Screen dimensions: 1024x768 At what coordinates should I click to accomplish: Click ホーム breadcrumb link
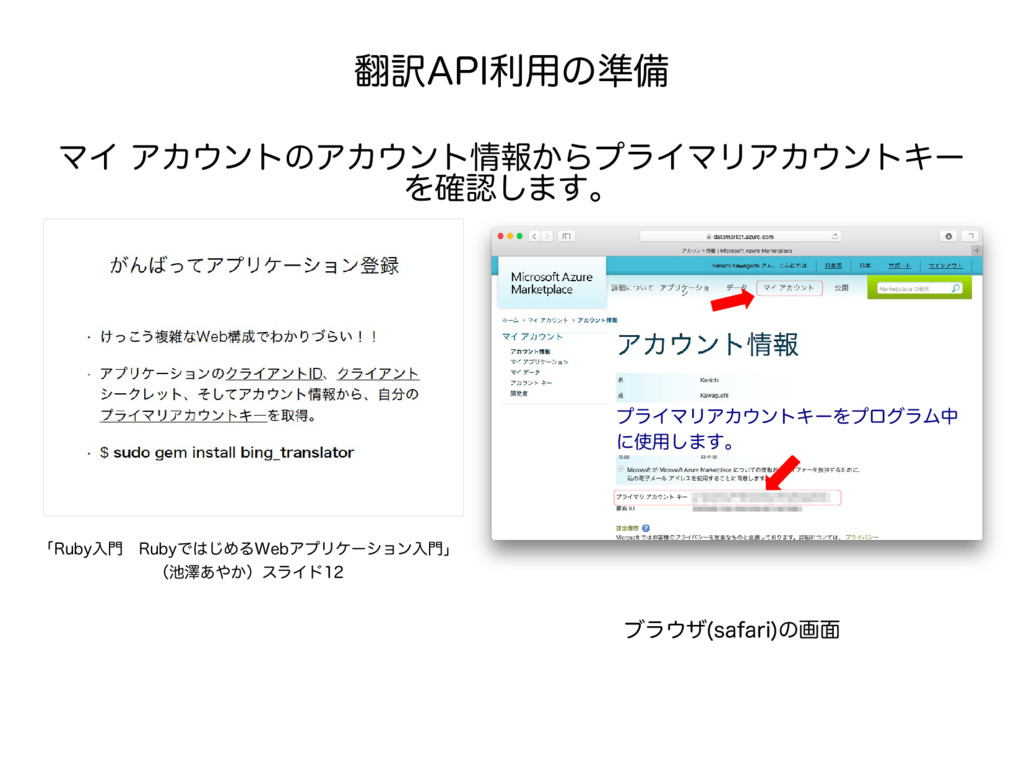coord(510,320)
